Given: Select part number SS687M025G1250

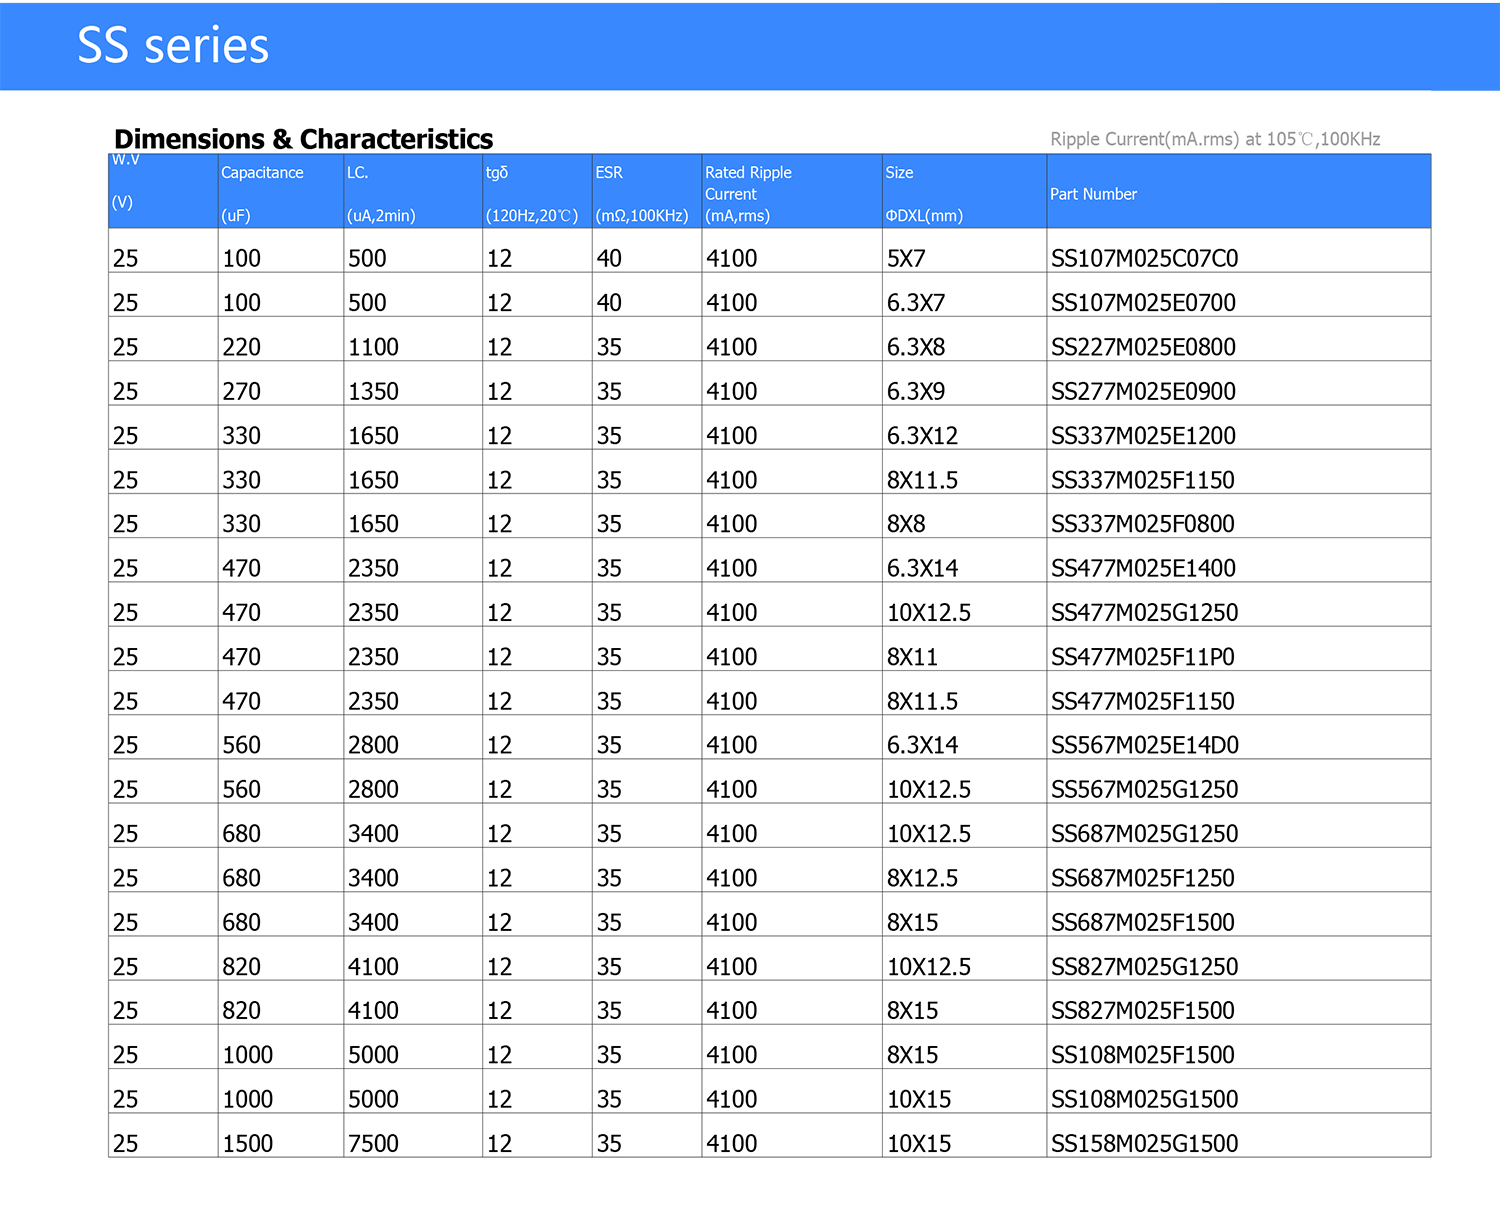Looking at the screenshot, I should click(1144, 834).
